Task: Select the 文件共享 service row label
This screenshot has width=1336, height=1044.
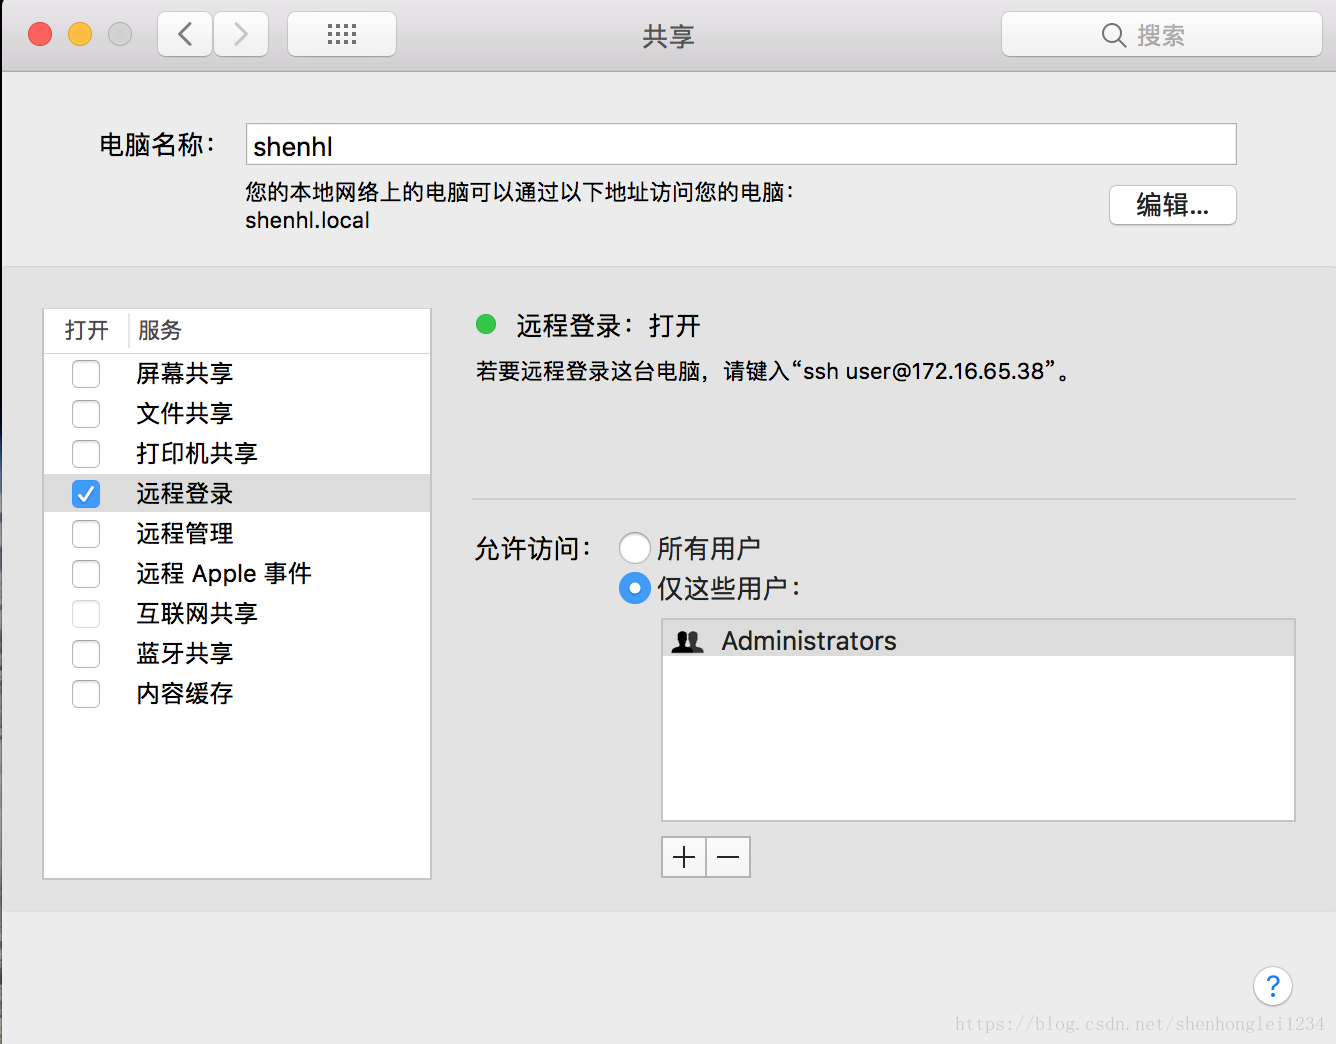Action: point(185,414)
